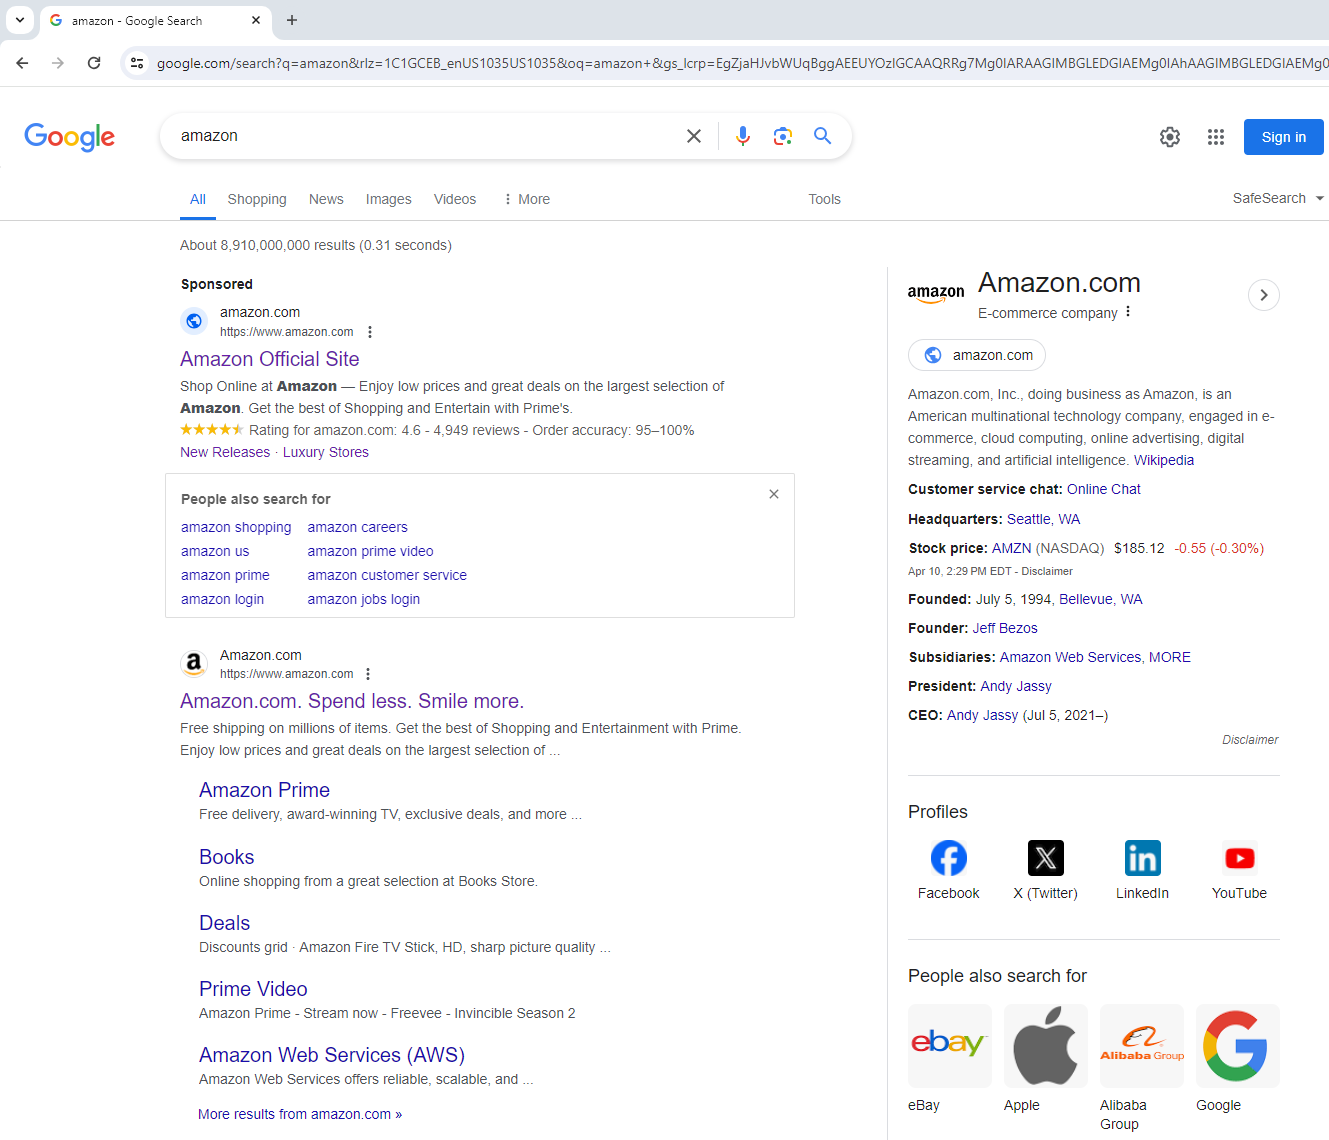Select the eBay related search thumbnail
Viewport: 1329px width, 1140px height.
tap(950, 1046)
